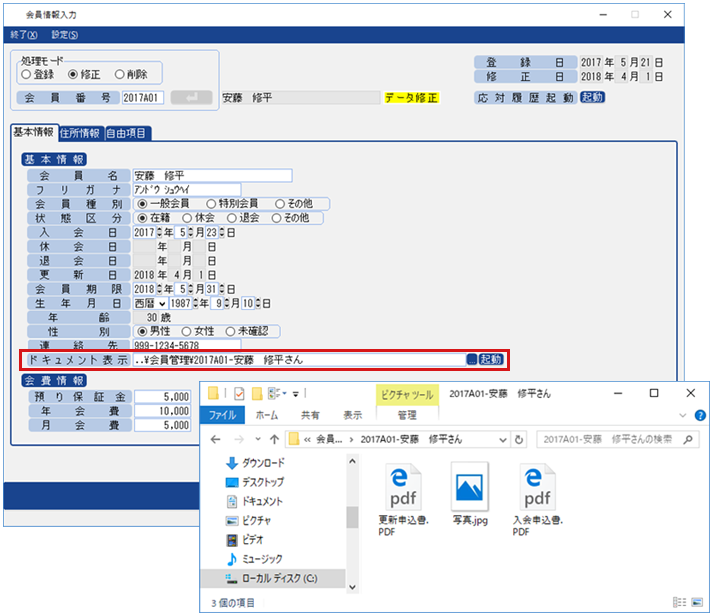714x616 pixels.
Task: Open Explorer help icon
Action: 700,415
